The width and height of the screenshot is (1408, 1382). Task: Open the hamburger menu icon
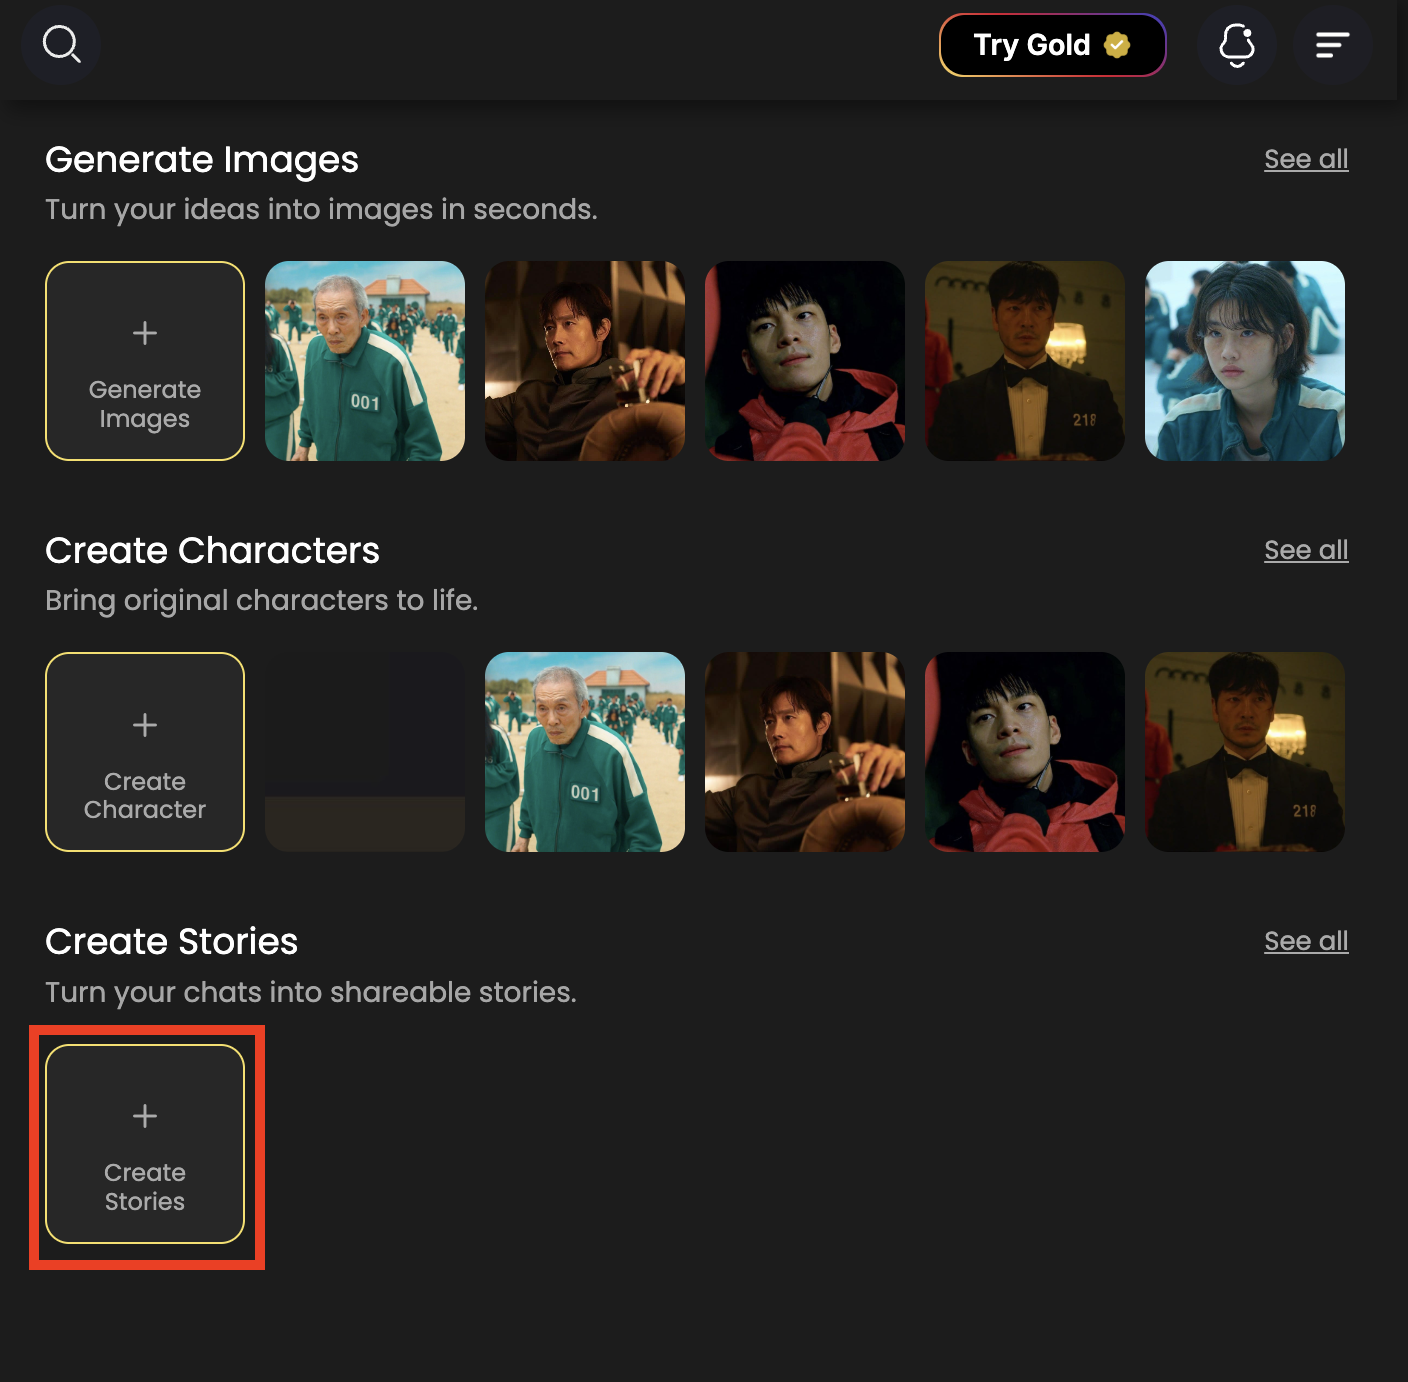pos(1332,45)
